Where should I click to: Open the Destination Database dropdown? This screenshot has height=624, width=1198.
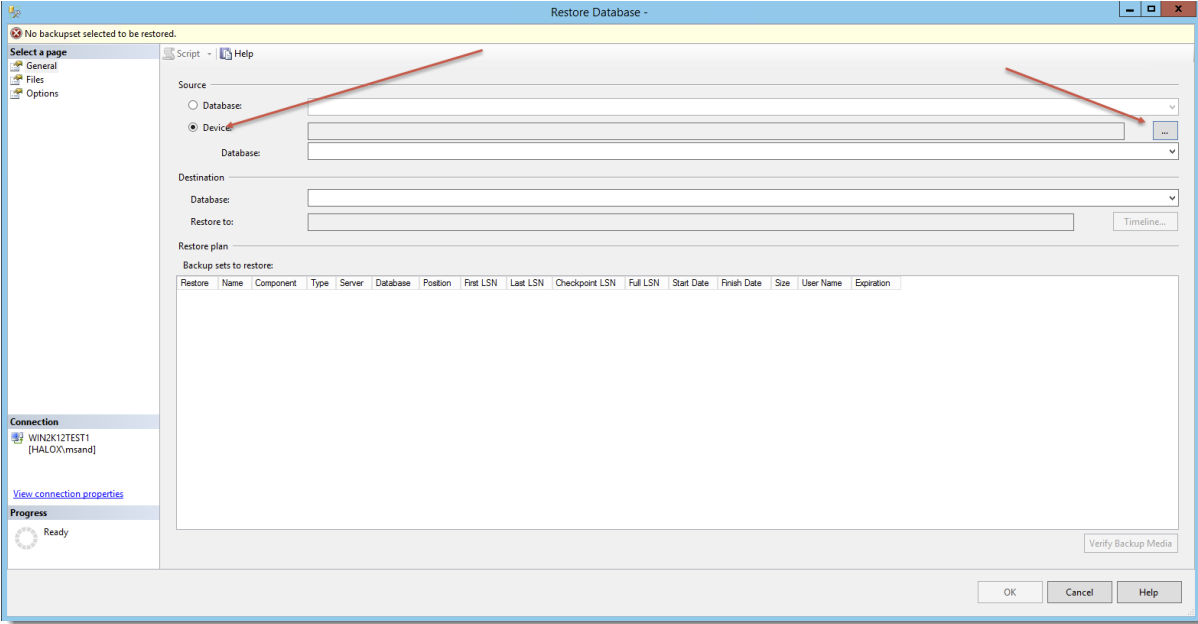[1171, 199]
